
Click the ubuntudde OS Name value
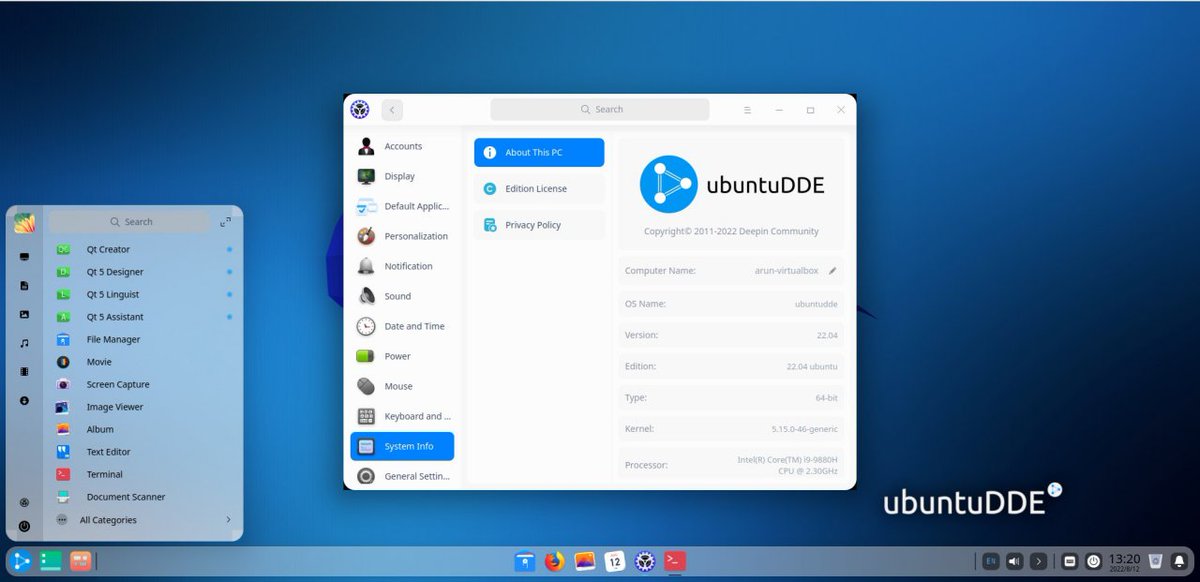click(x=816, y=303)
